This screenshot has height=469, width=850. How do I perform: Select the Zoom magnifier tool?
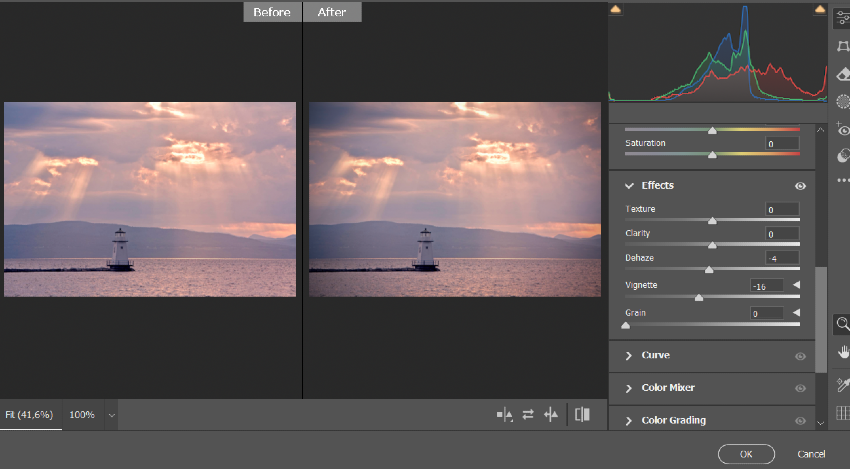click(x=843, y=323)
